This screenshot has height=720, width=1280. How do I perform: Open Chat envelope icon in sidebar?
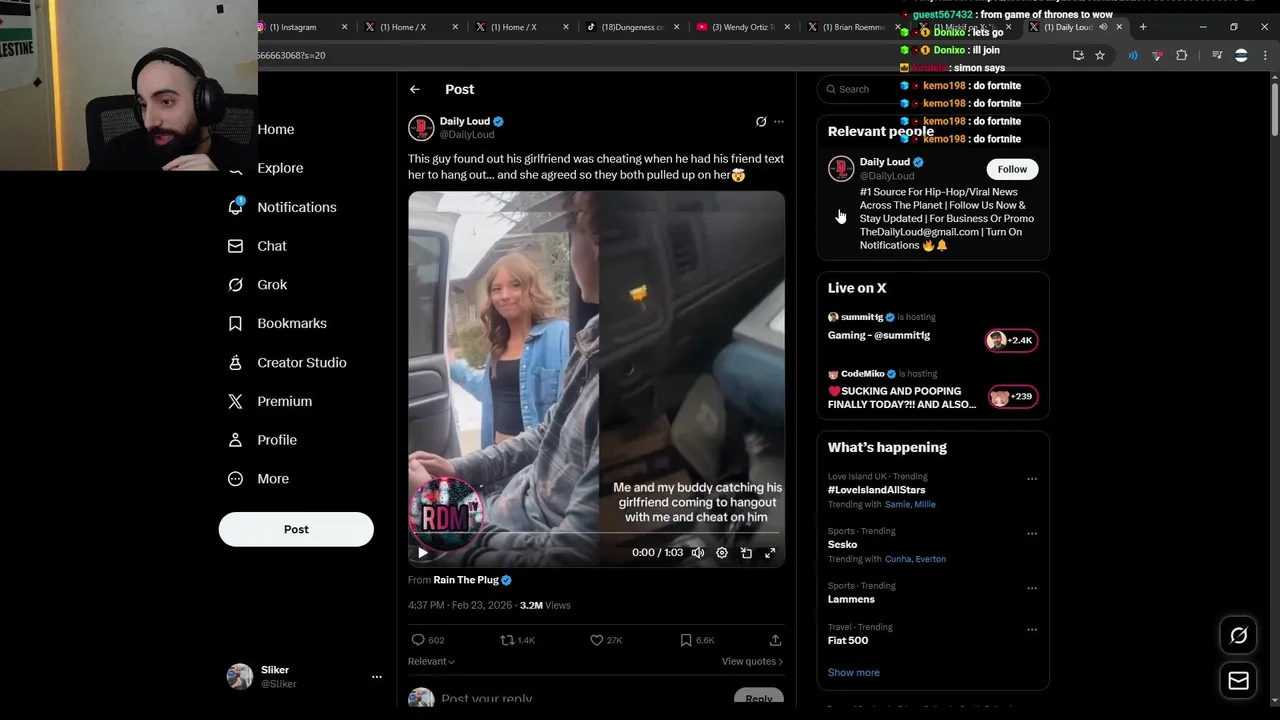[235, 246]
